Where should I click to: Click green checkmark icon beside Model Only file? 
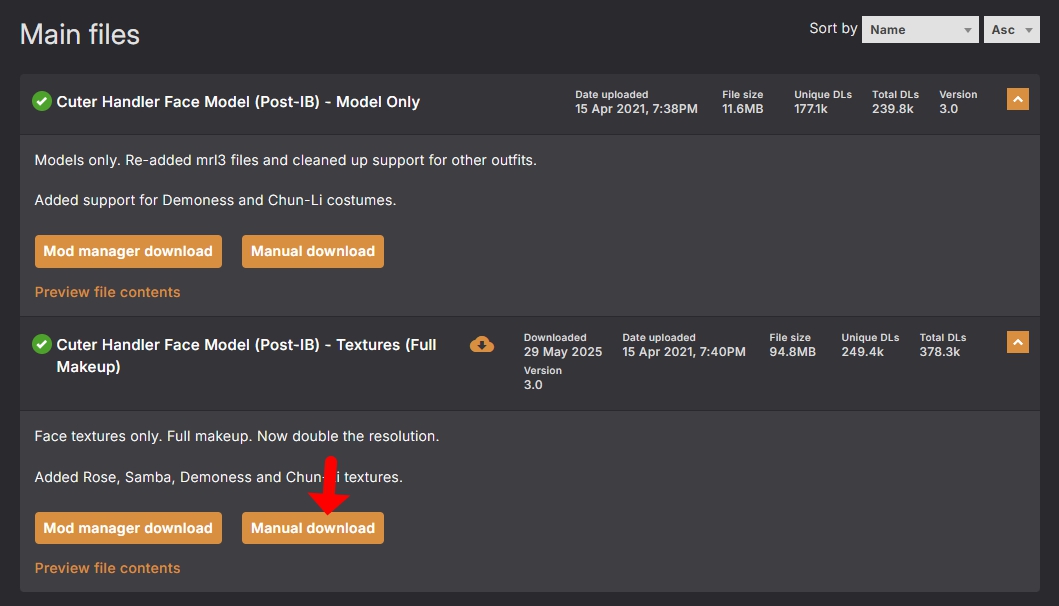(42, 101)
